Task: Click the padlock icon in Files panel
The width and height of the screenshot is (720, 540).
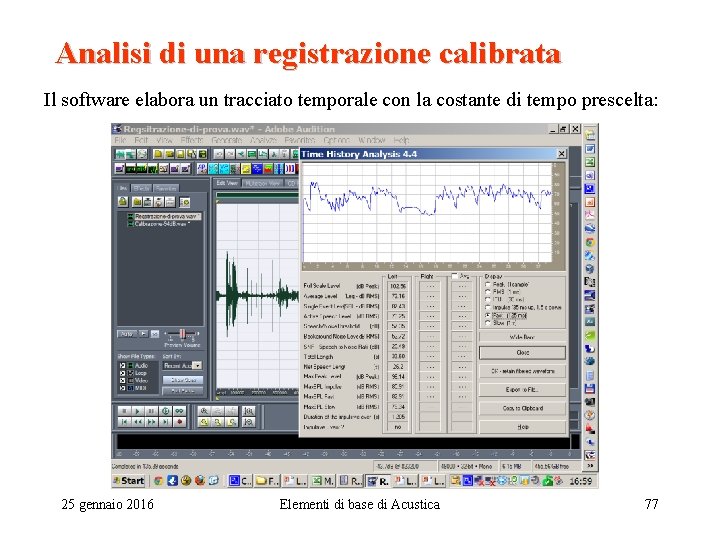Action: (123, 202)
